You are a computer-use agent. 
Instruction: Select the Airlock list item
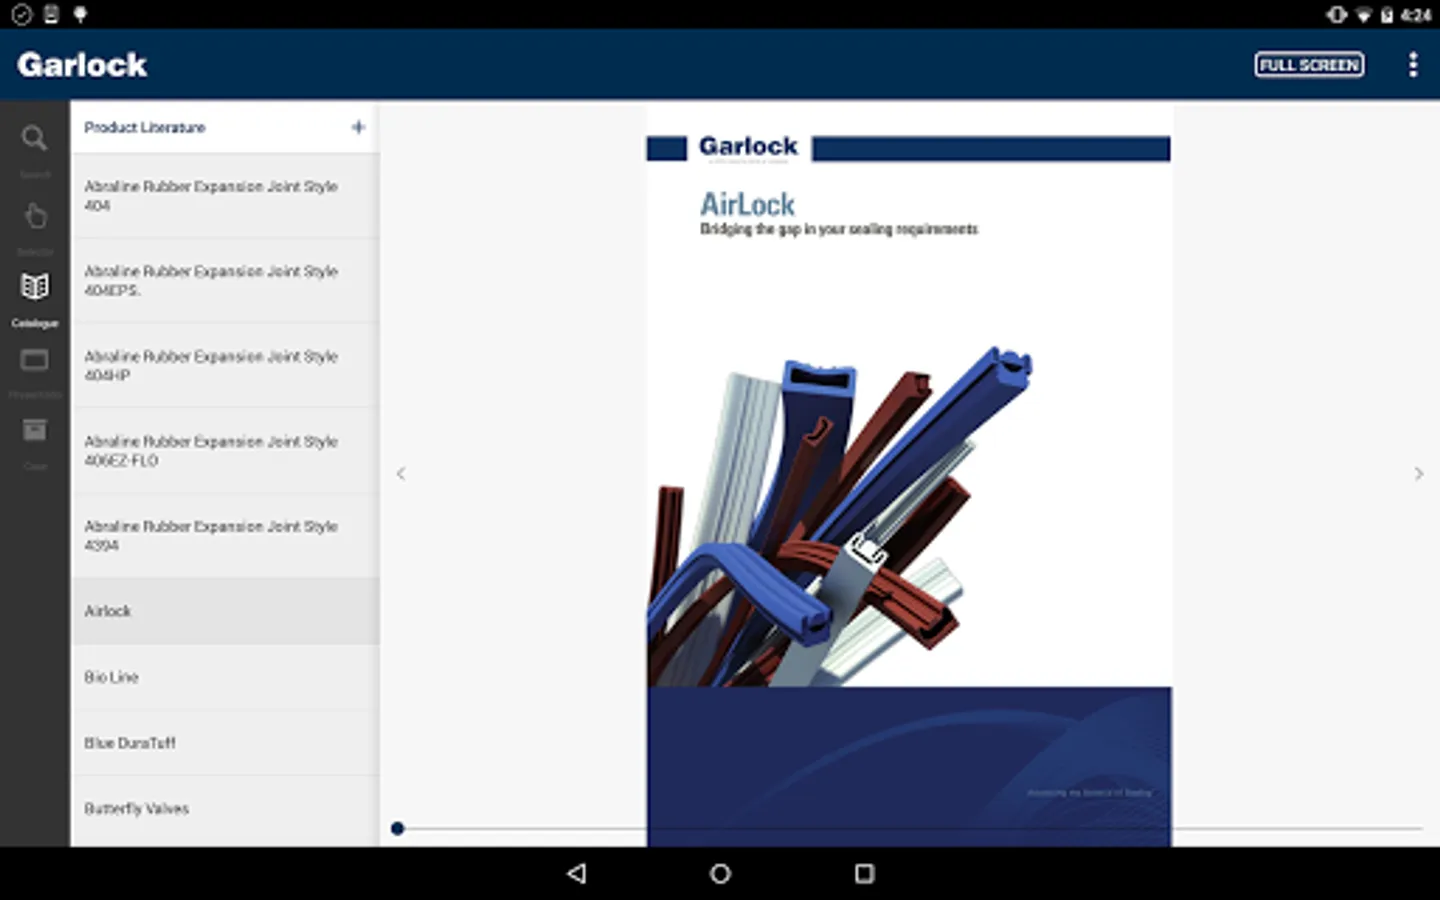click(x=225, y=611)
